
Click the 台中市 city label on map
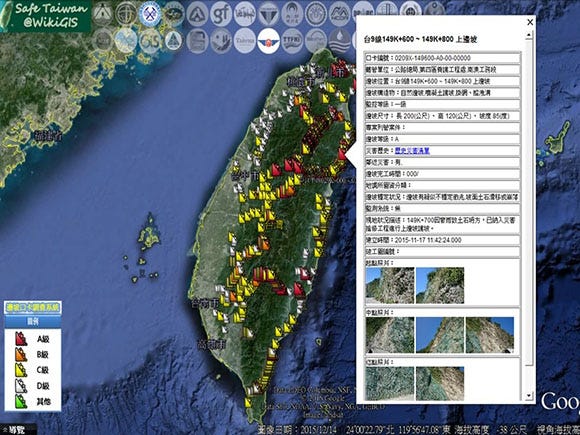(x=245, y=176)
